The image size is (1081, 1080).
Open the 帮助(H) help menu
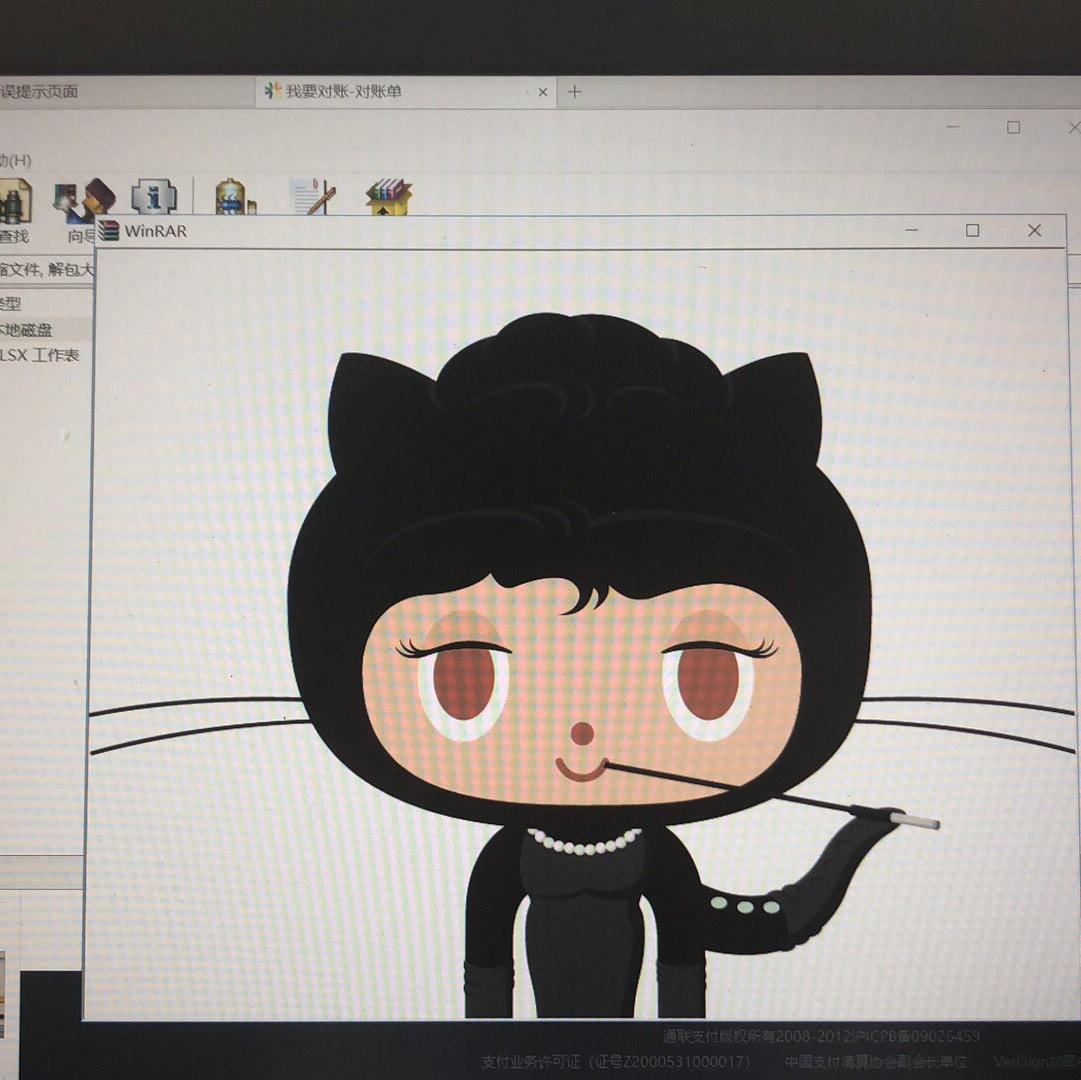[x=14, y=160]
